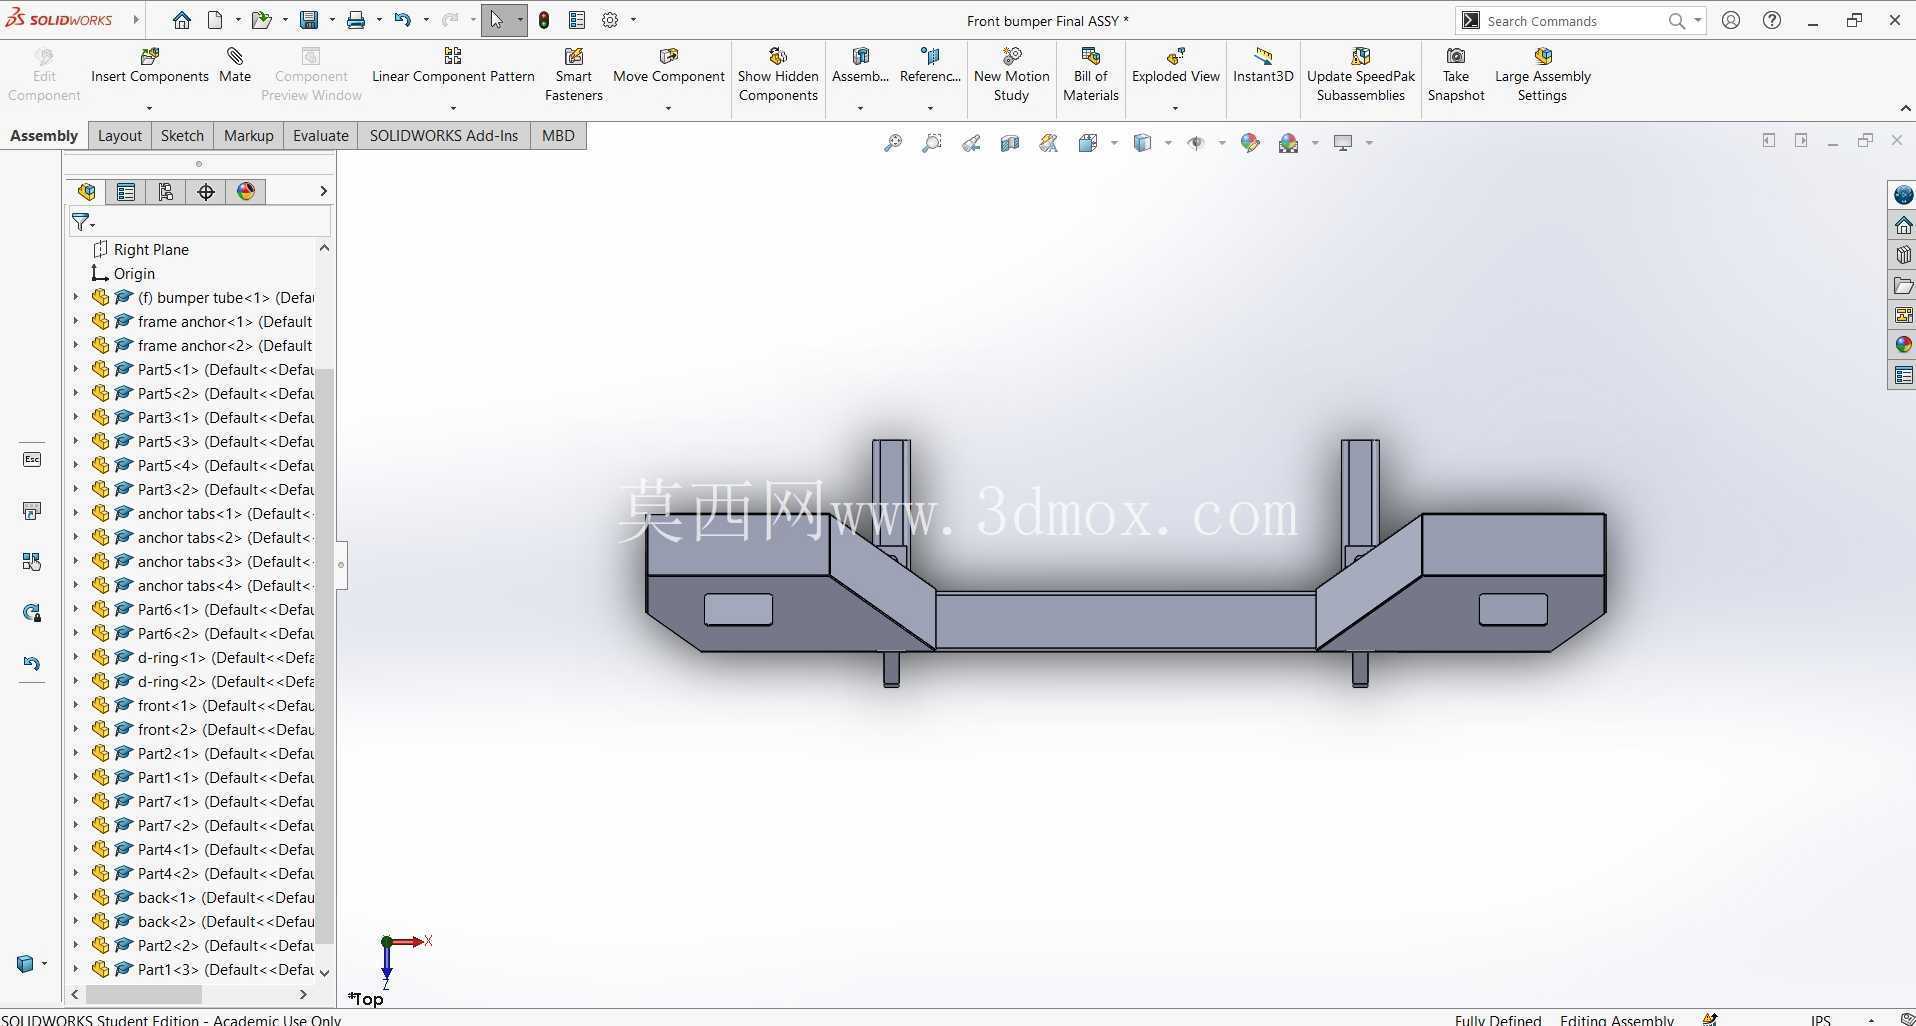Open the PropertyManager tab icon

[x=126, y=191]
